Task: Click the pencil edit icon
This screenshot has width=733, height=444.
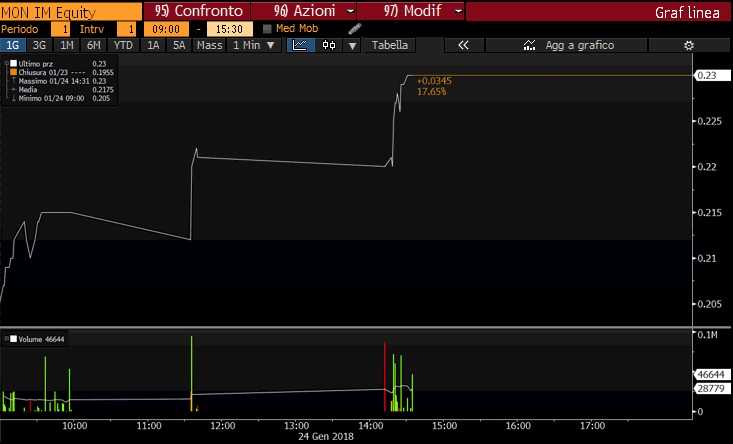Action: (x=355, y=29)
